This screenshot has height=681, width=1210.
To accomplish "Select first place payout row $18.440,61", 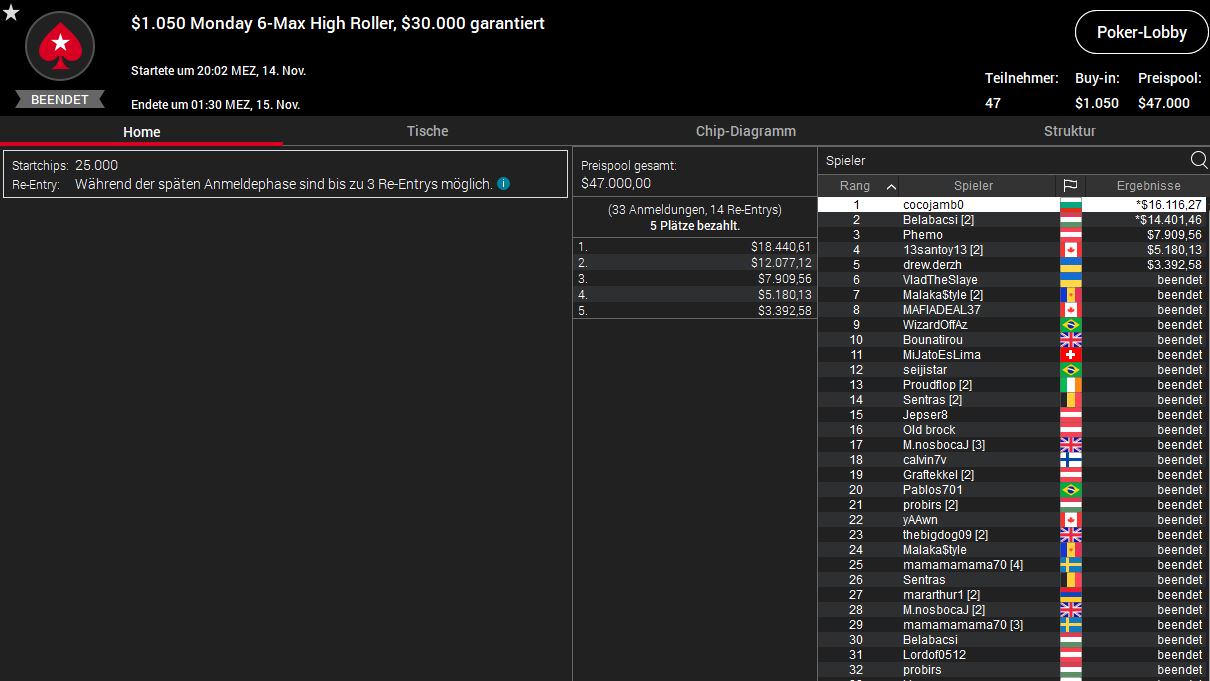I will click(x=694, y=246).
